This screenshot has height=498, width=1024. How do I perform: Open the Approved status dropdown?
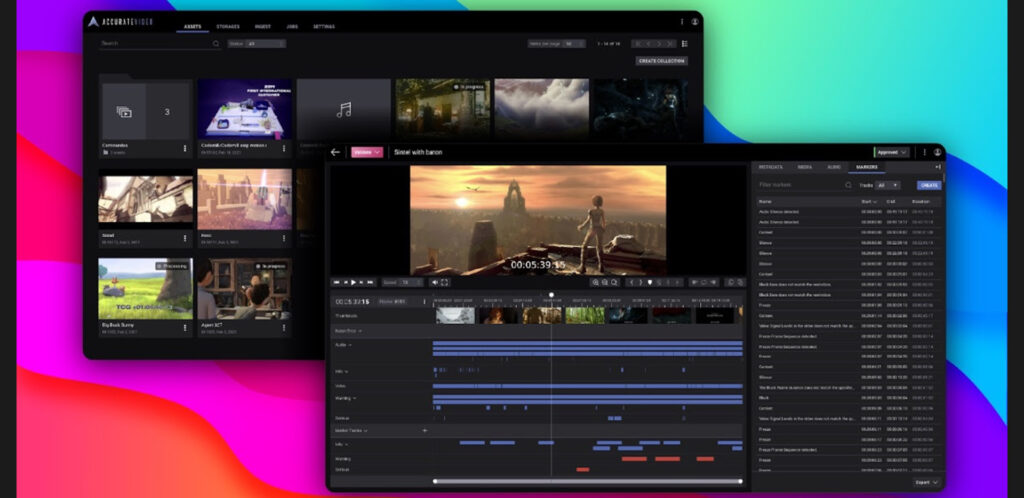point(891,152)
